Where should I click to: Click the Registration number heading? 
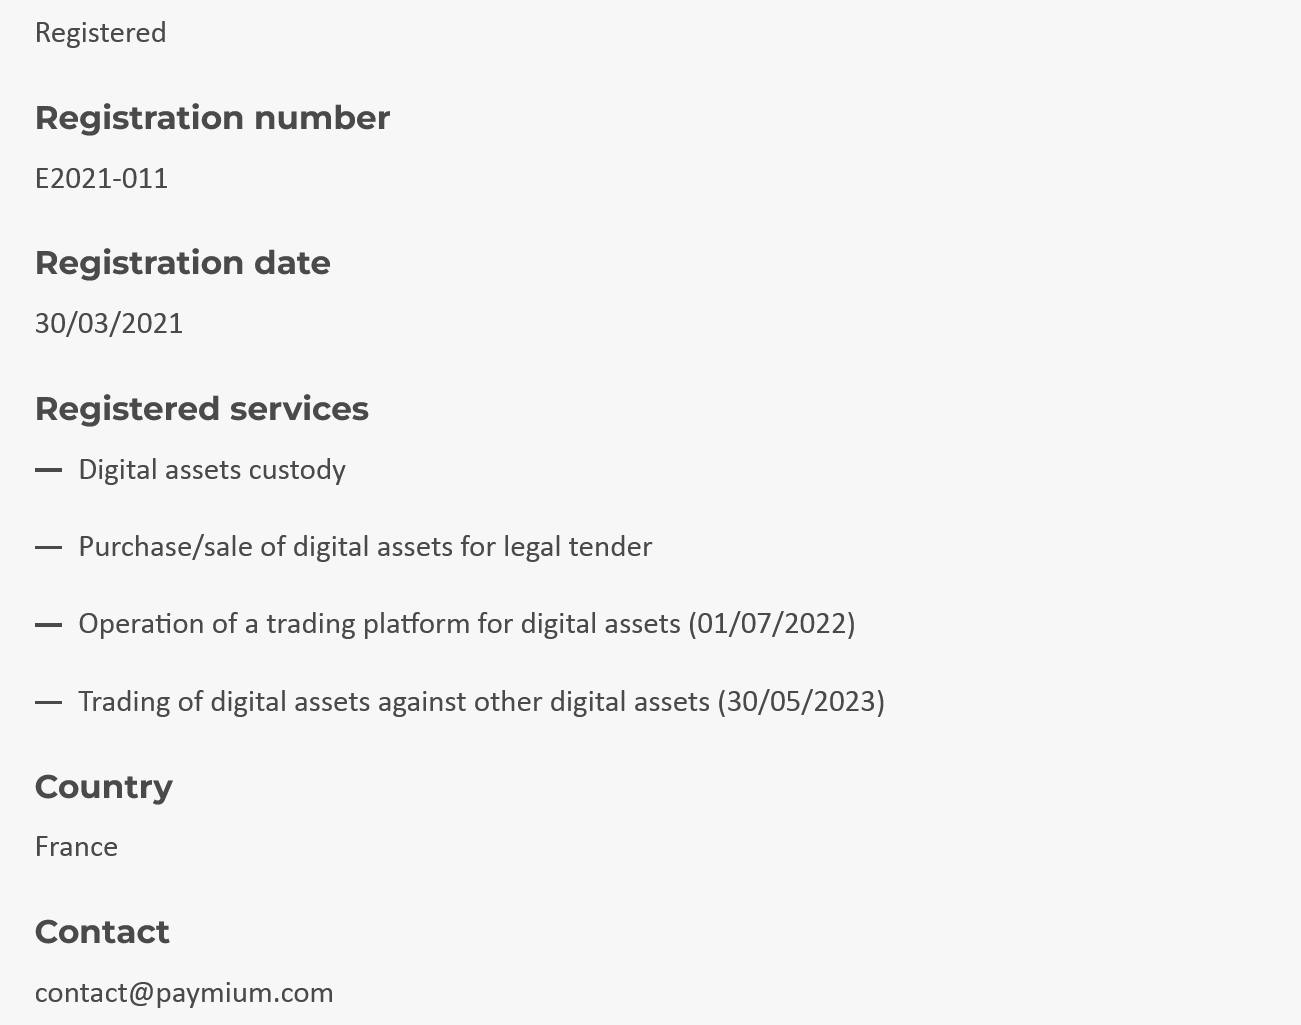212,118
